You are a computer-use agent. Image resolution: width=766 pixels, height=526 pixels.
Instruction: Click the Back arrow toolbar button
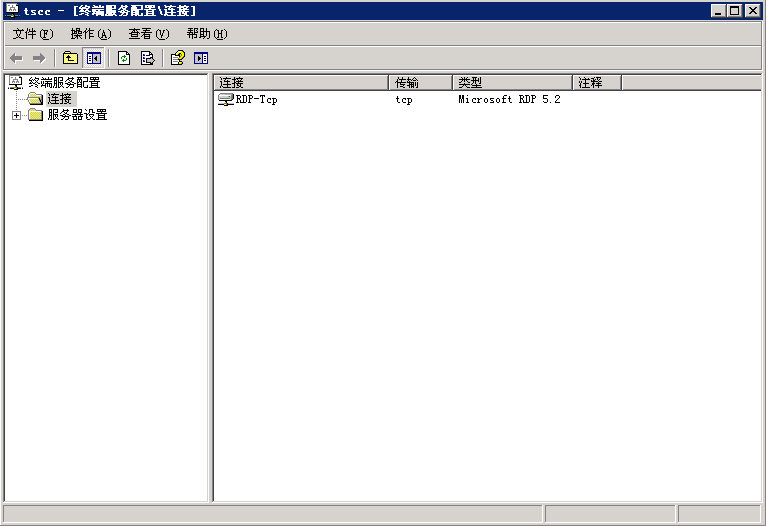(x=17, y=59)
